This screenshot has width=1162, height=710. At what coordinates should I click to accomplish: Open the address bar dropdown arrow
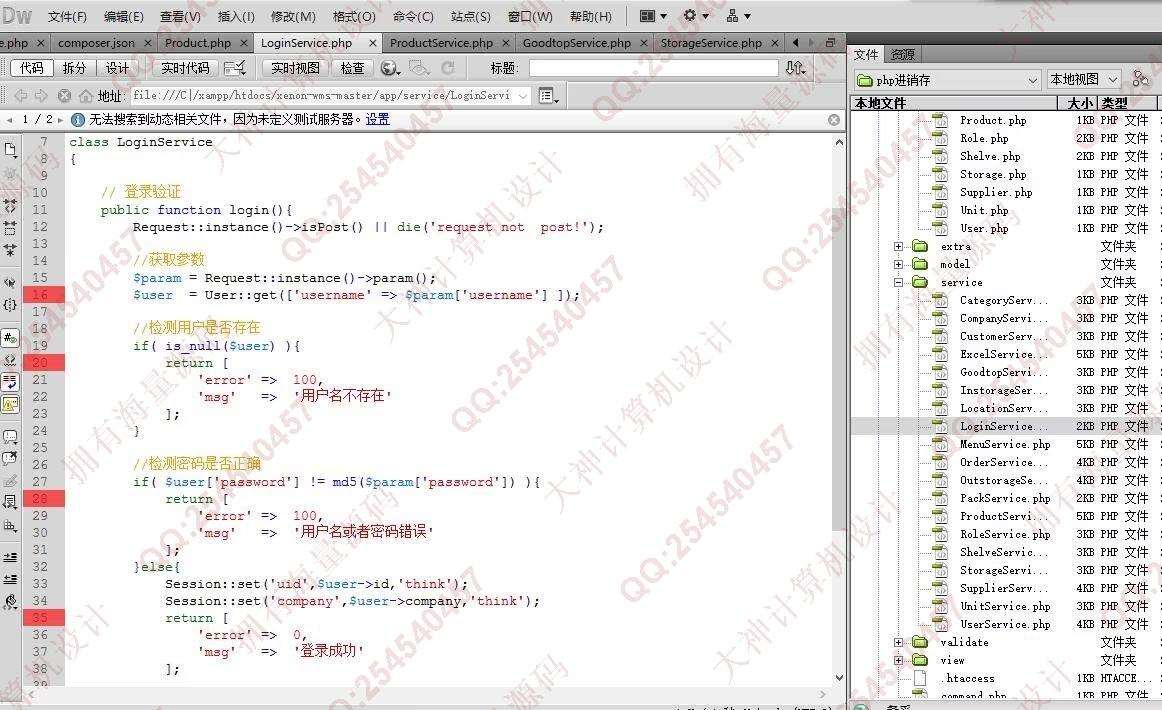click(x=523, y=96)
